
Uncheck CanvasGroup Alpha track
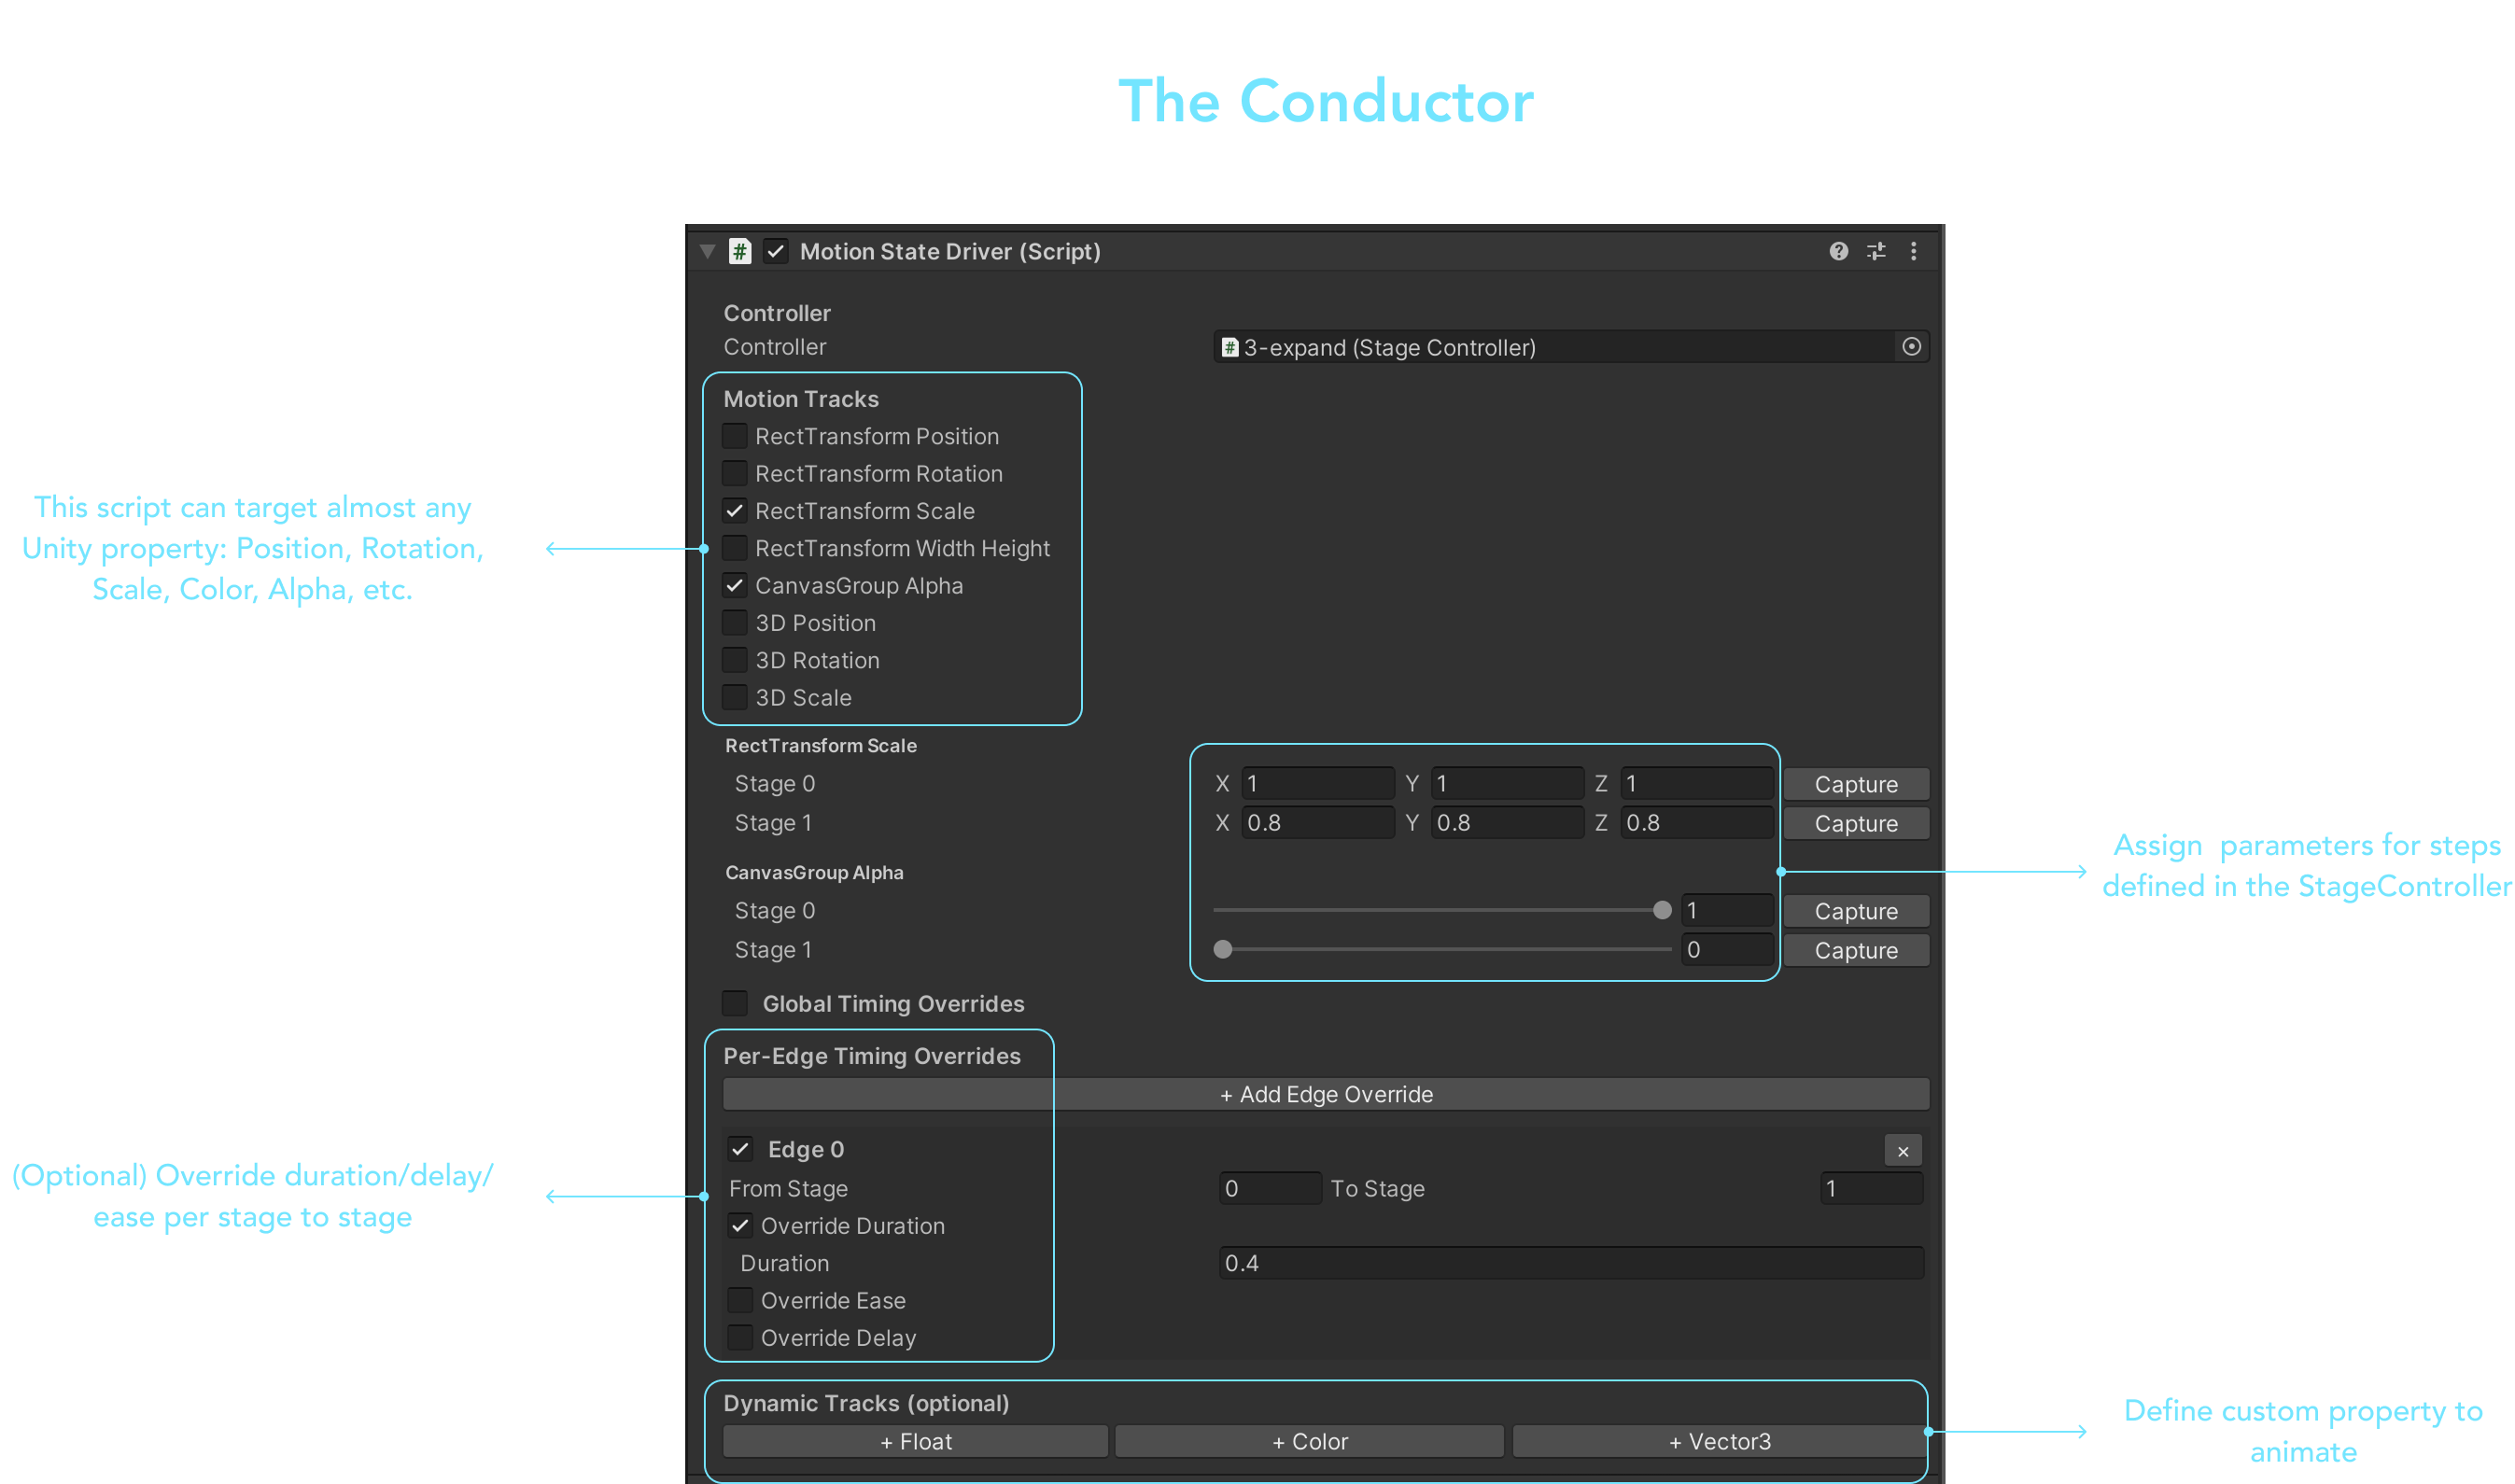[x=735, y=585]
